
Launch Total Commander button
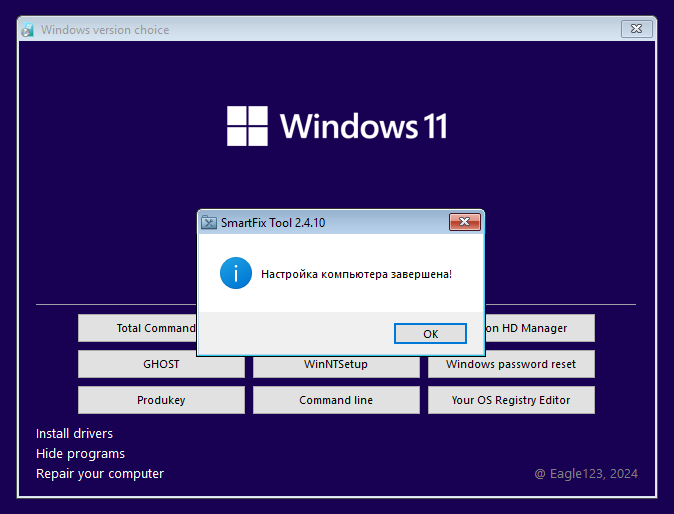point(137,328)
